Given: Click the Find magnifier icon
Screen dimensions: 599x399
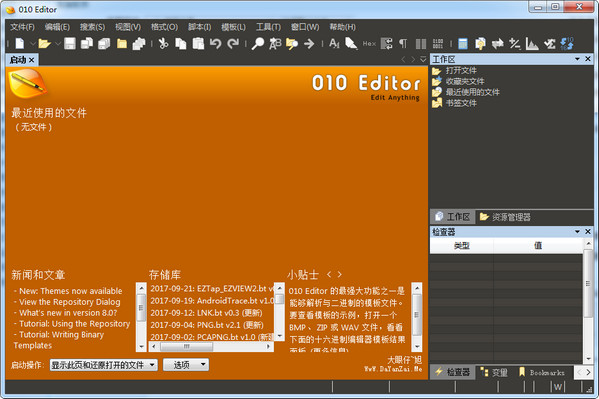Looking at the screenshot, I should [x=258, y=44].
